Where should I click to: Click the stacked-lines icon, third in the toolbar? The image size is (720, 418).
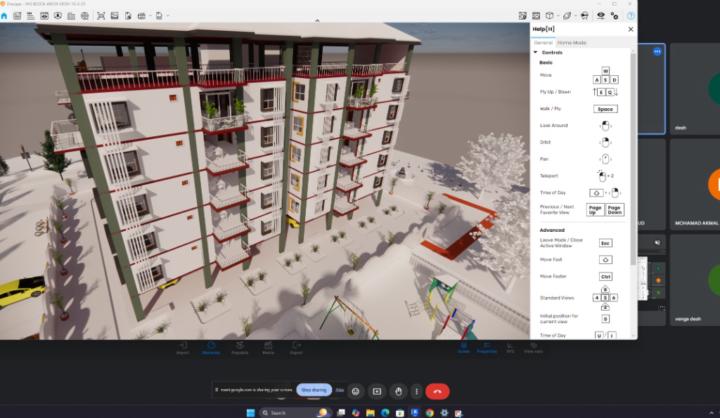click(x=31, y=16)
